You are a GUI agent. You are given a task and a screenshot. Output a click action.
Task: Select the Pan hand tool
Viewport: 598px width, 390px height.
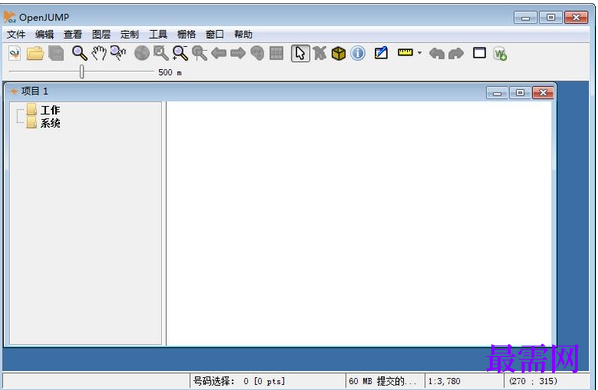point(99,53)
